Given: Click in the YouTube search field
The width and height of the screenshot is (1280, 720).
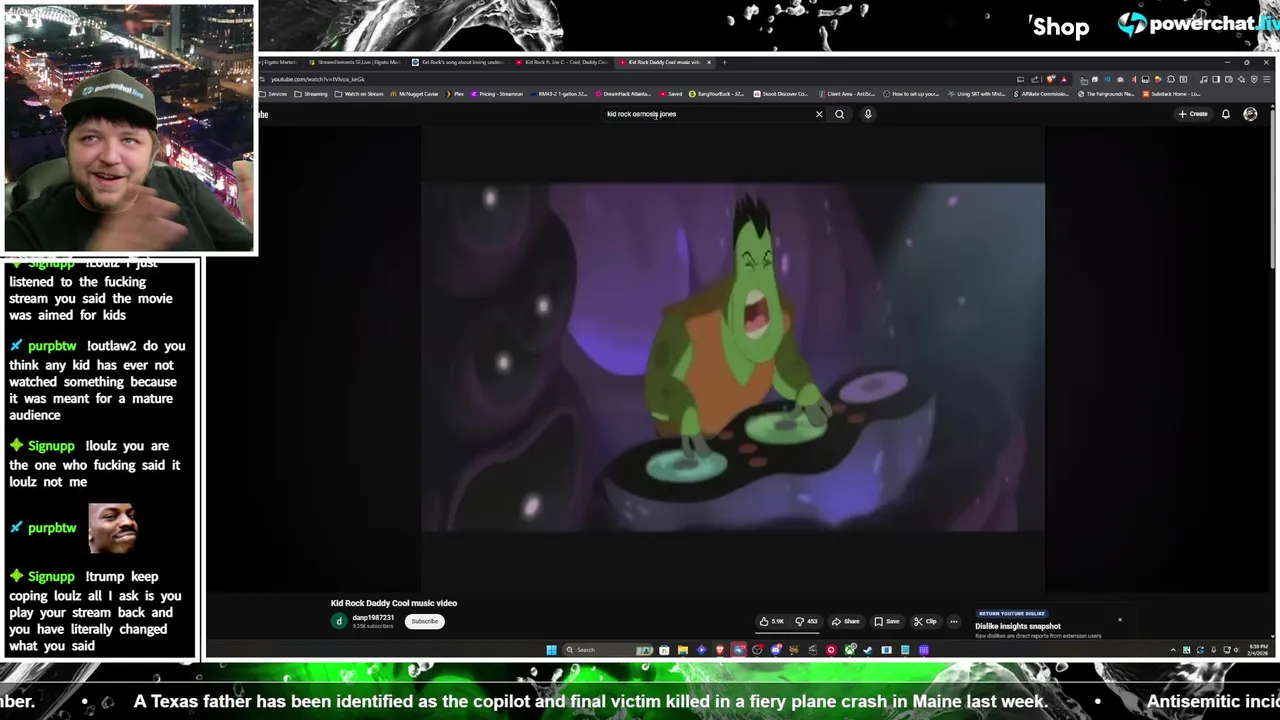Looking at the screenshot, I should 707,114.
